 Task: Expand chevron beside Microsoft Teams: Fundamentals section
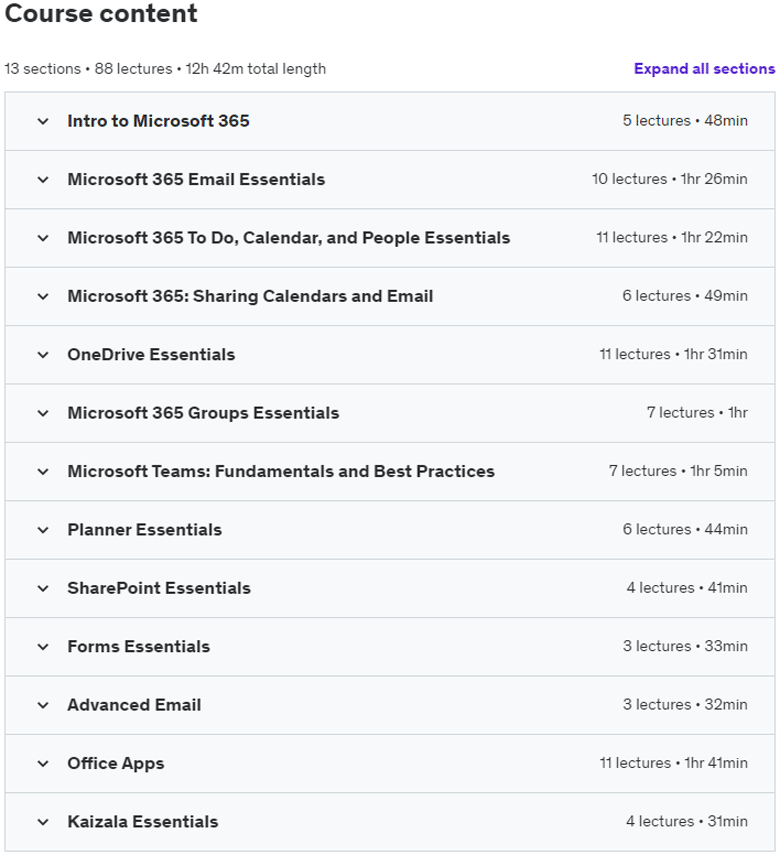pos(43,471)
